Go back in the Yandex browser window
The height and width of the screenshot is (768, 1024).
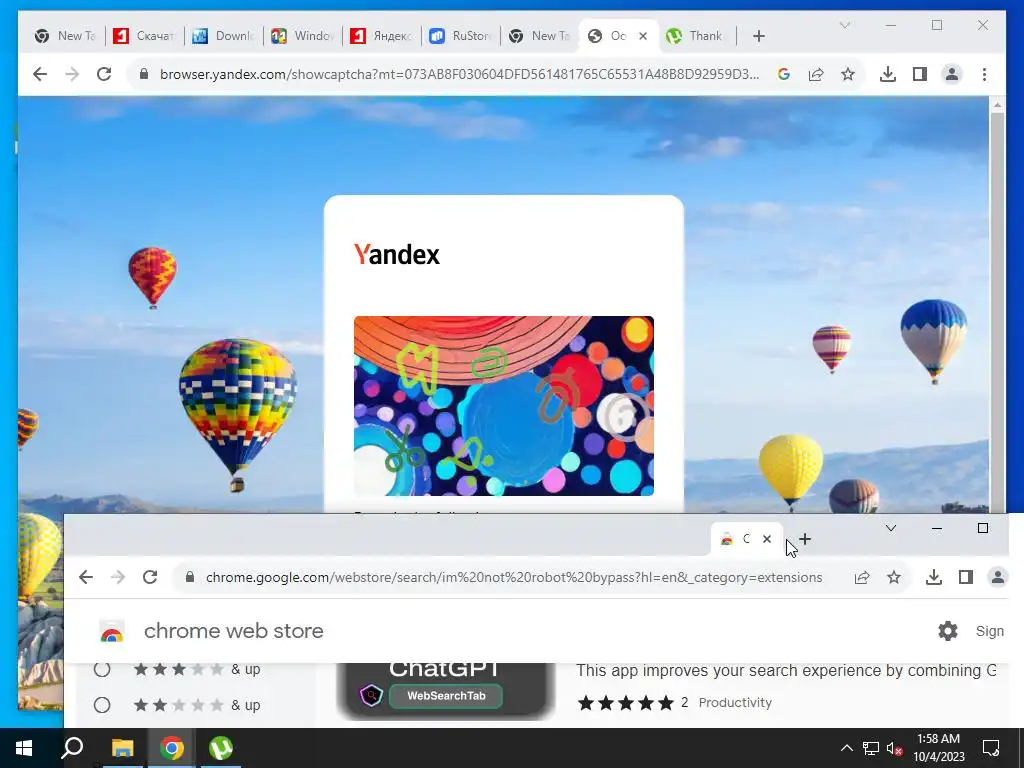pyautogui.click(x=40, y=74)
